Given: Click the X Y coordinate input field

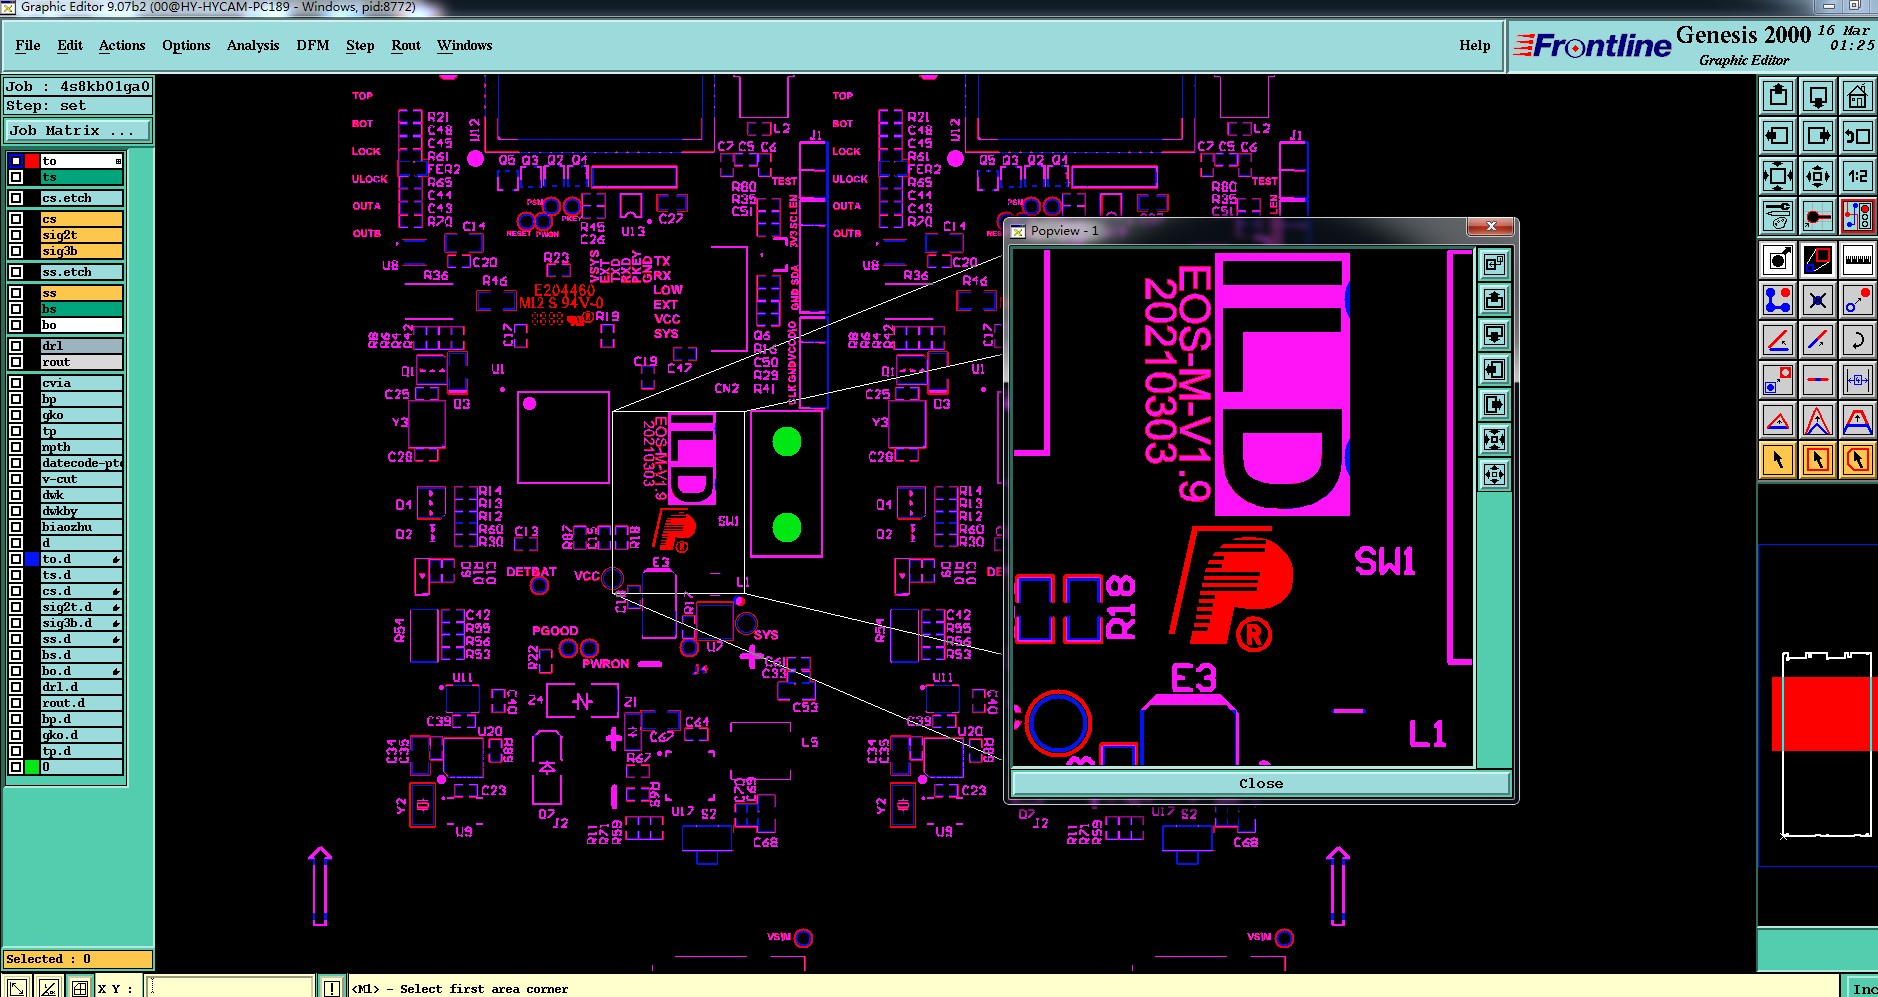Looking at the screenshot, I should pyautogui.click(x=231, y=988).
